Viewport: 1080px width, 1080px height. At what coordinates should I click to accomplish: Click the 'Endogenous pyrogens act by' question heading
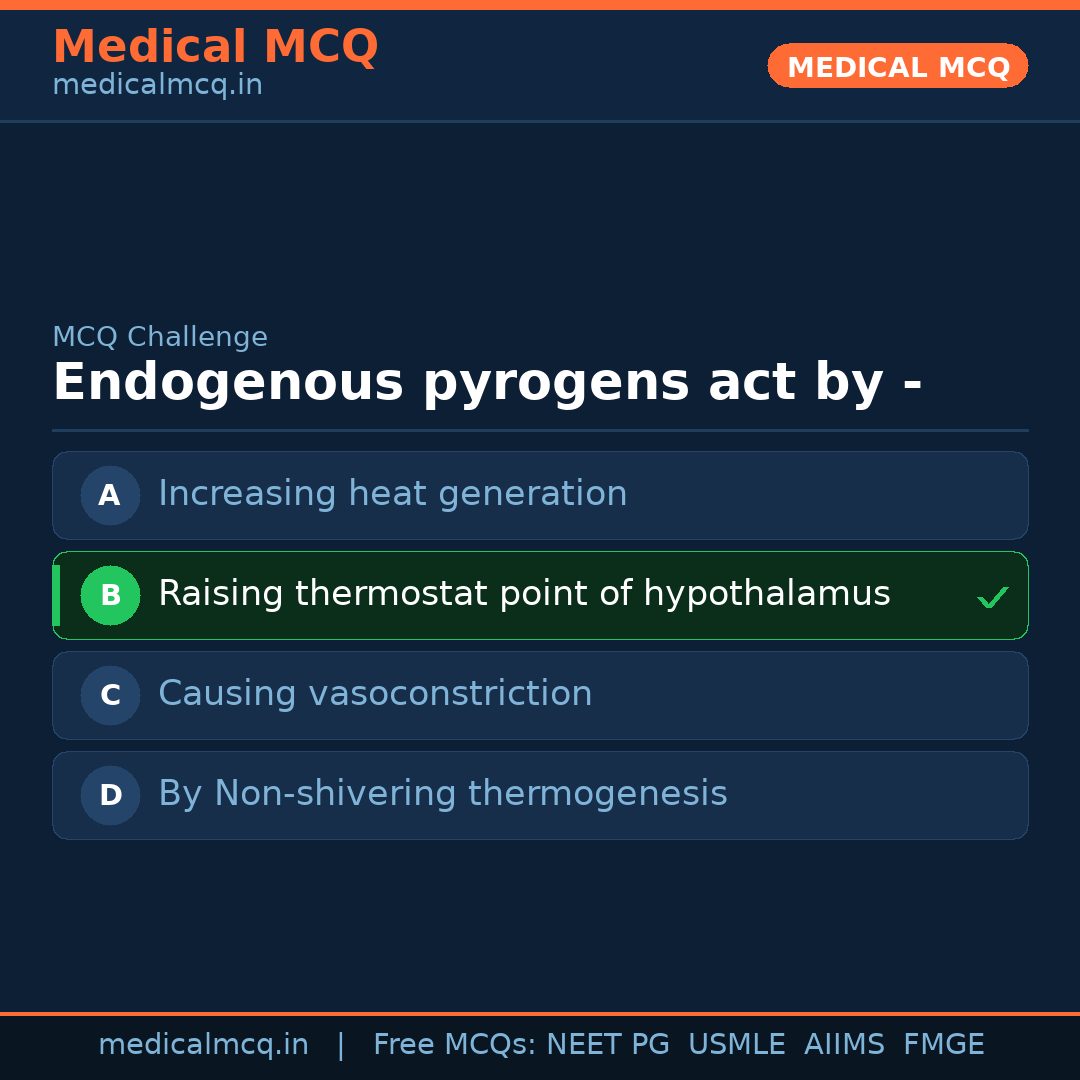click(x=487, y=383)
